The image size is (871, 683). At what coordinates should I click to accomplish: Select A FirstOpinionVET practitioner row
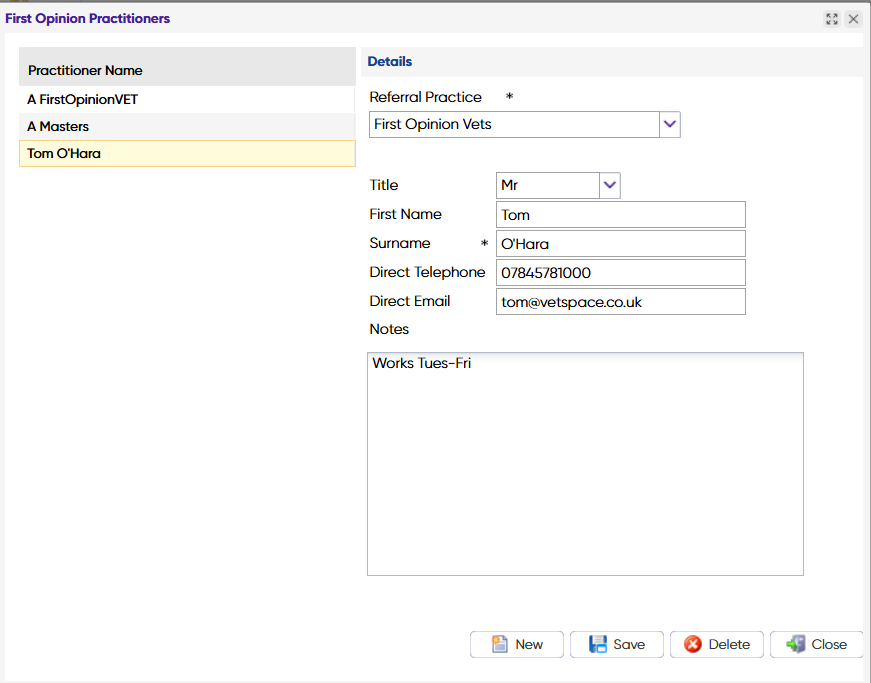pyautogui.click(x=187, y=100)
